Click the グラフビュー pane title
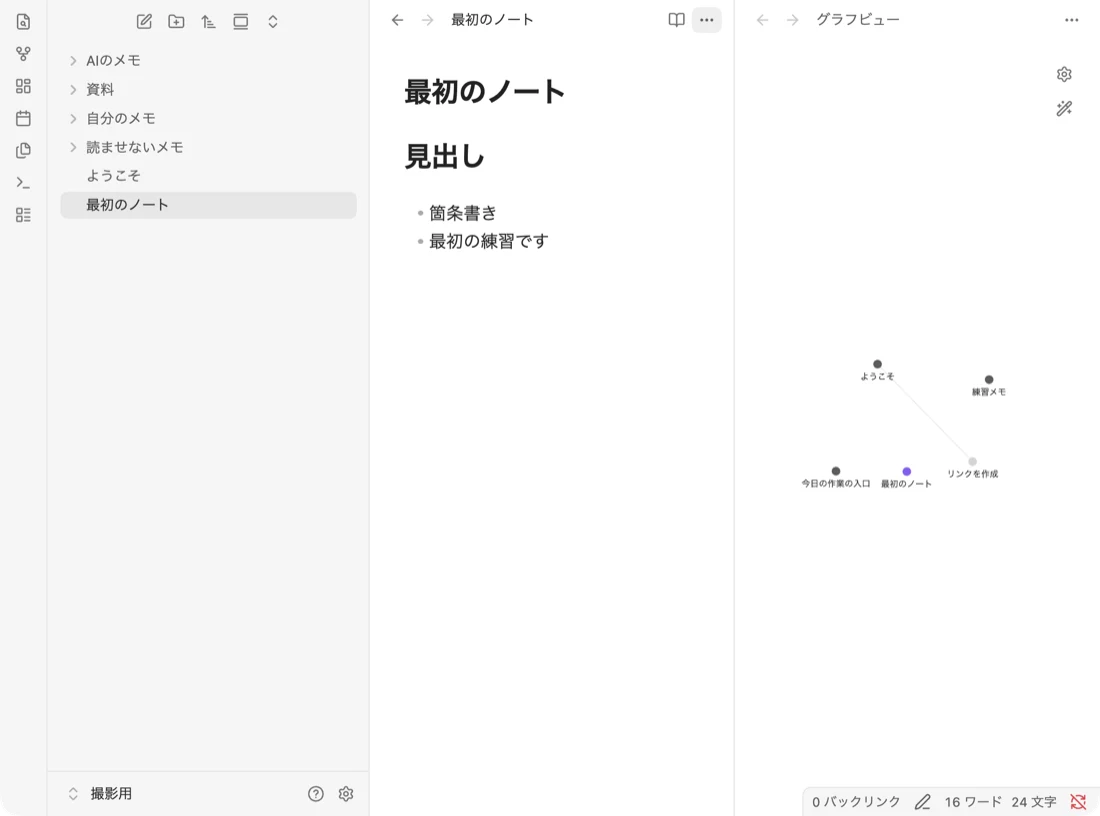This screenshot has width=1100, height=816. pyautogui.click(x=857, y=20)
